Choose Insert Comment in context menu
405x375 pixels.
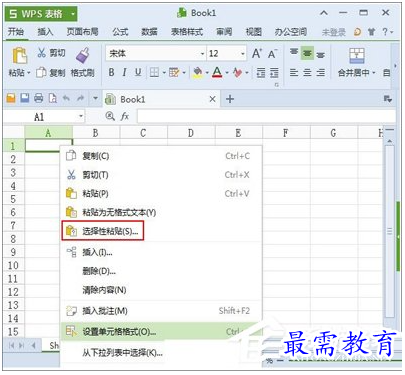pyautogui.click(x=161, y=311)
